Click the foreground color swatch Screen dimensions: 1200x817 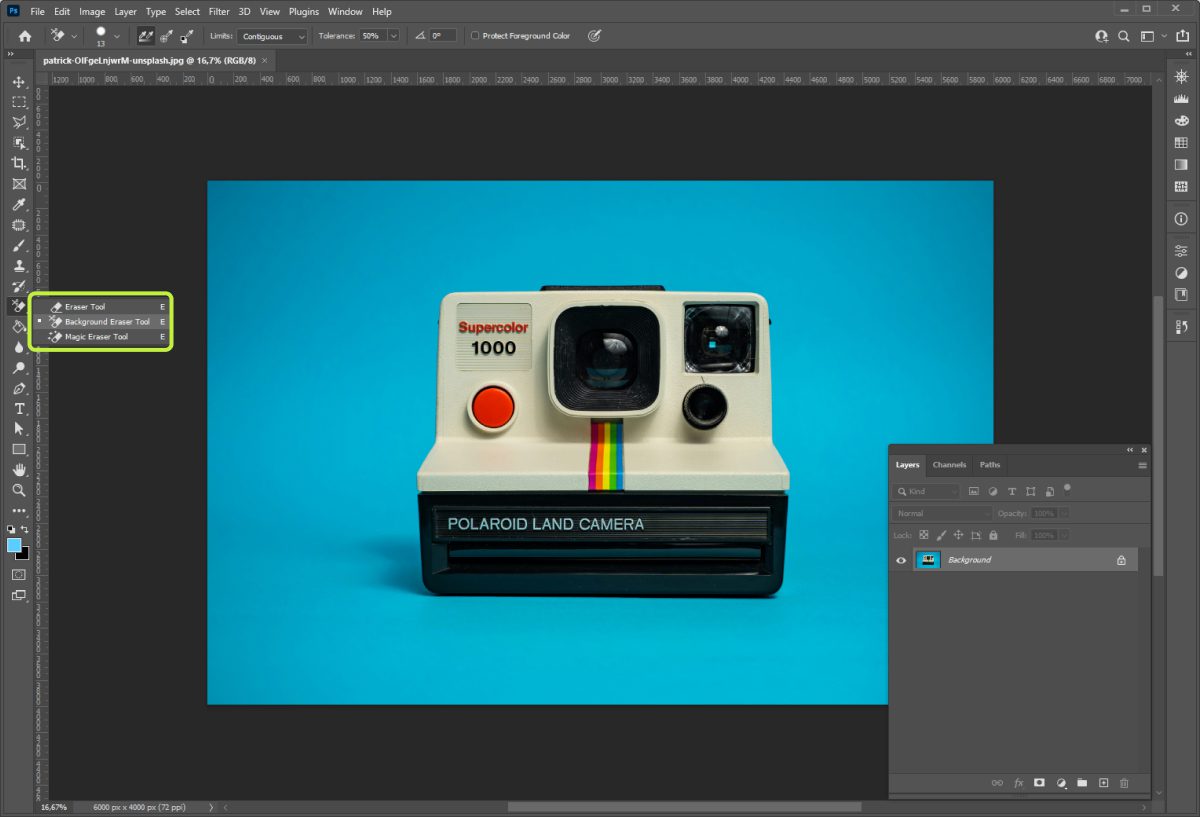click(x=14, y=545)
